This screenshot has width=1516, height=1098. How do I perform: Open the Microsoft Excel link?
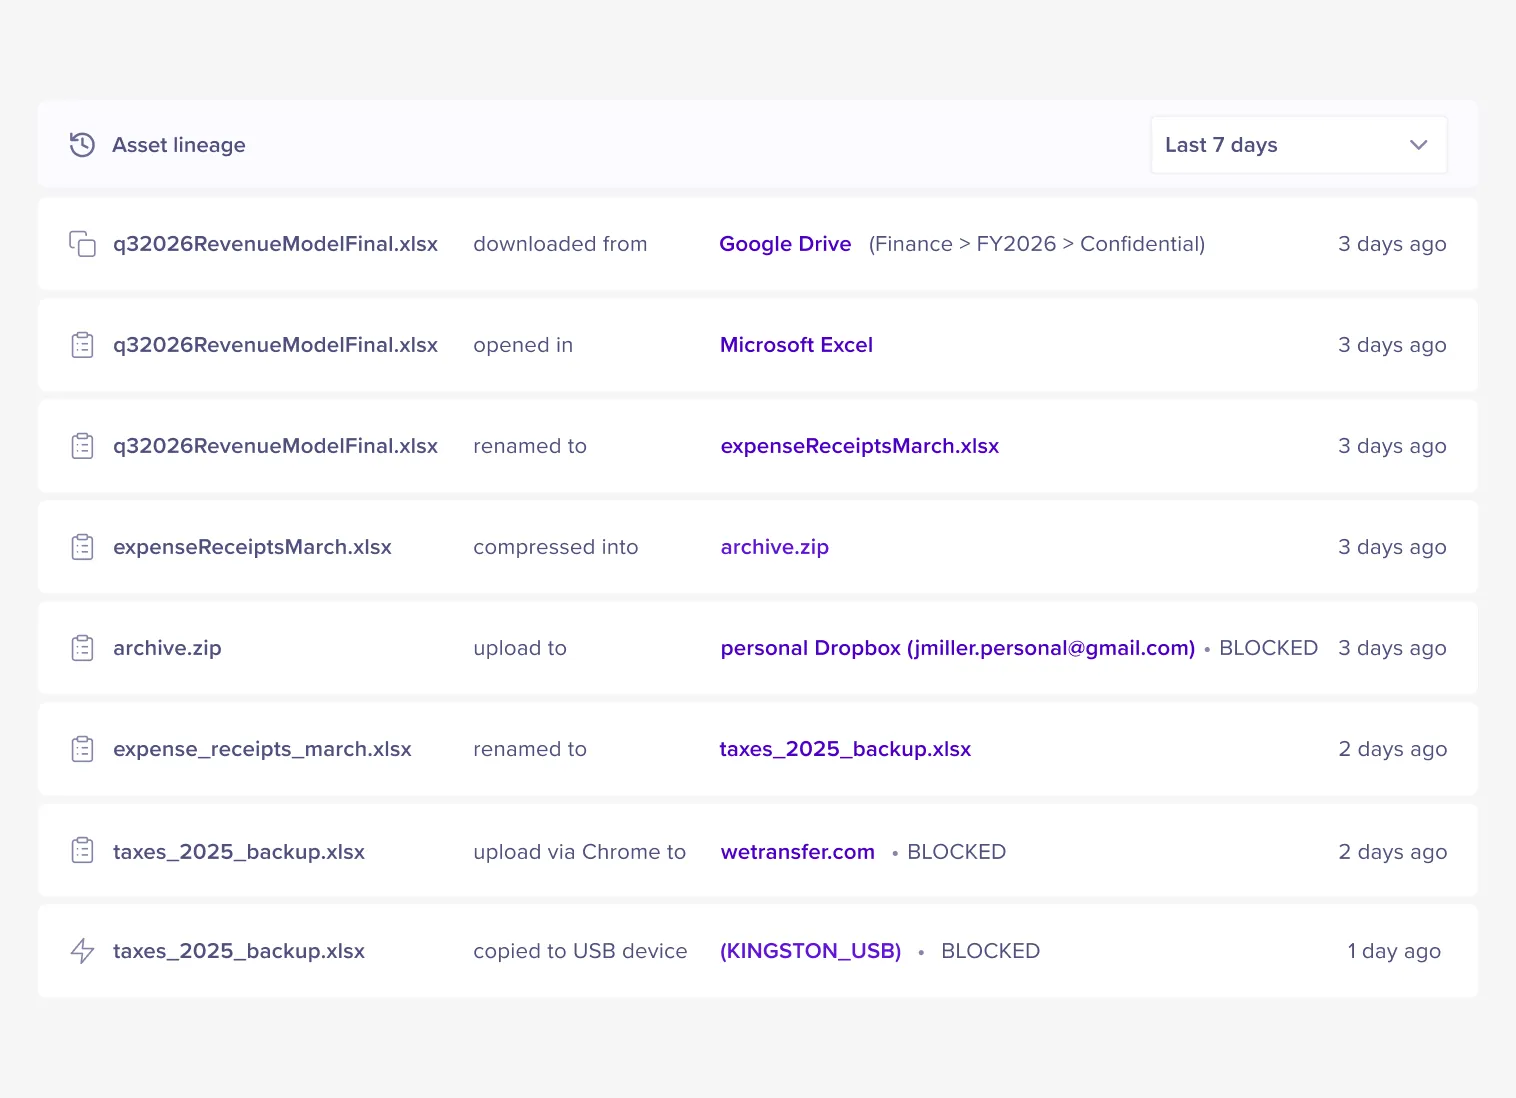coord(796,345)
